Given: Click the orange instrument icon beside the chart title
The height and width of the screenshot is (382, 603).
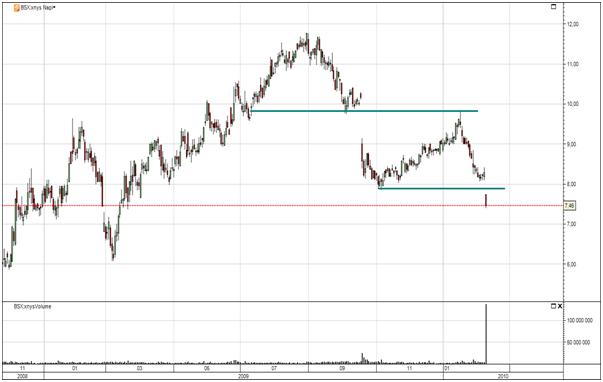Looking at the screenshot, I should tap(17, 8).
